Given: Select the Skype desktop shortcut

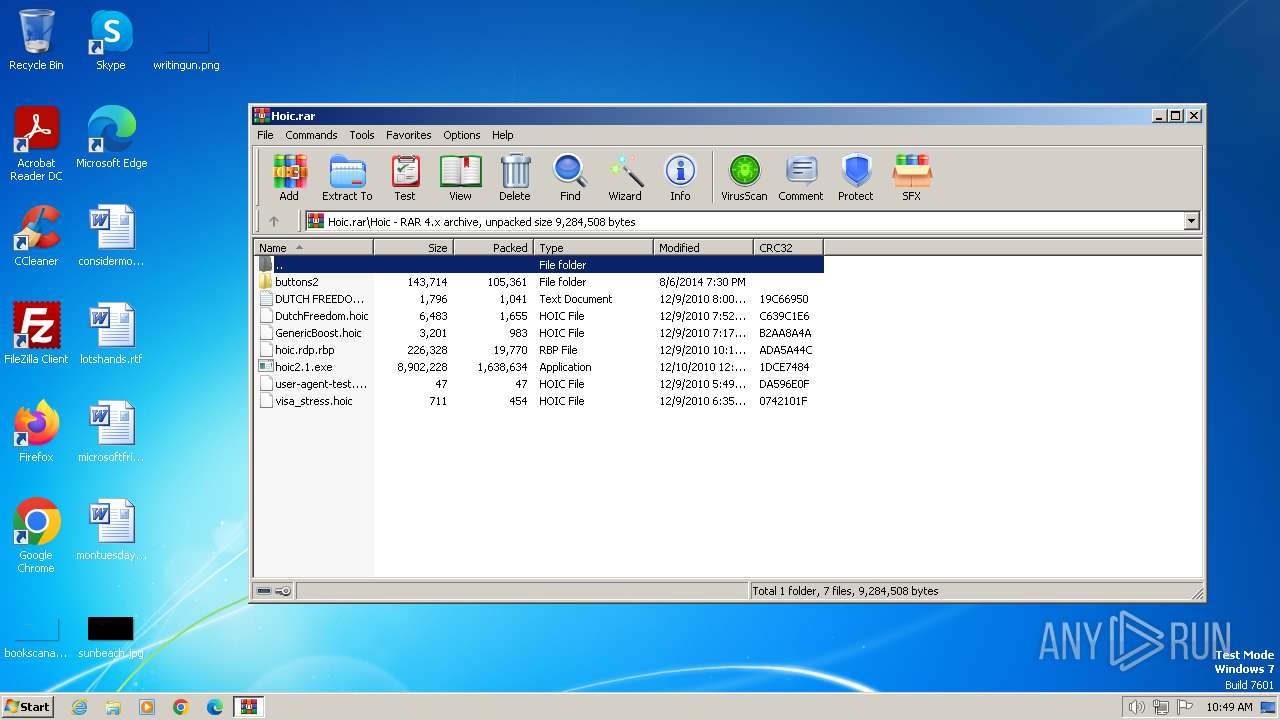Looking at the screenshot, I should click(x=111, y=40).
